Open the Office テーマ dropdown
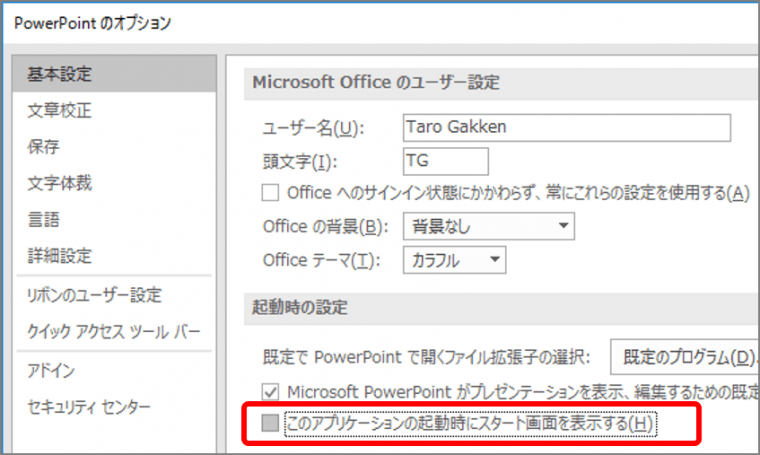760x455 pixels. (x=454, y=260)
